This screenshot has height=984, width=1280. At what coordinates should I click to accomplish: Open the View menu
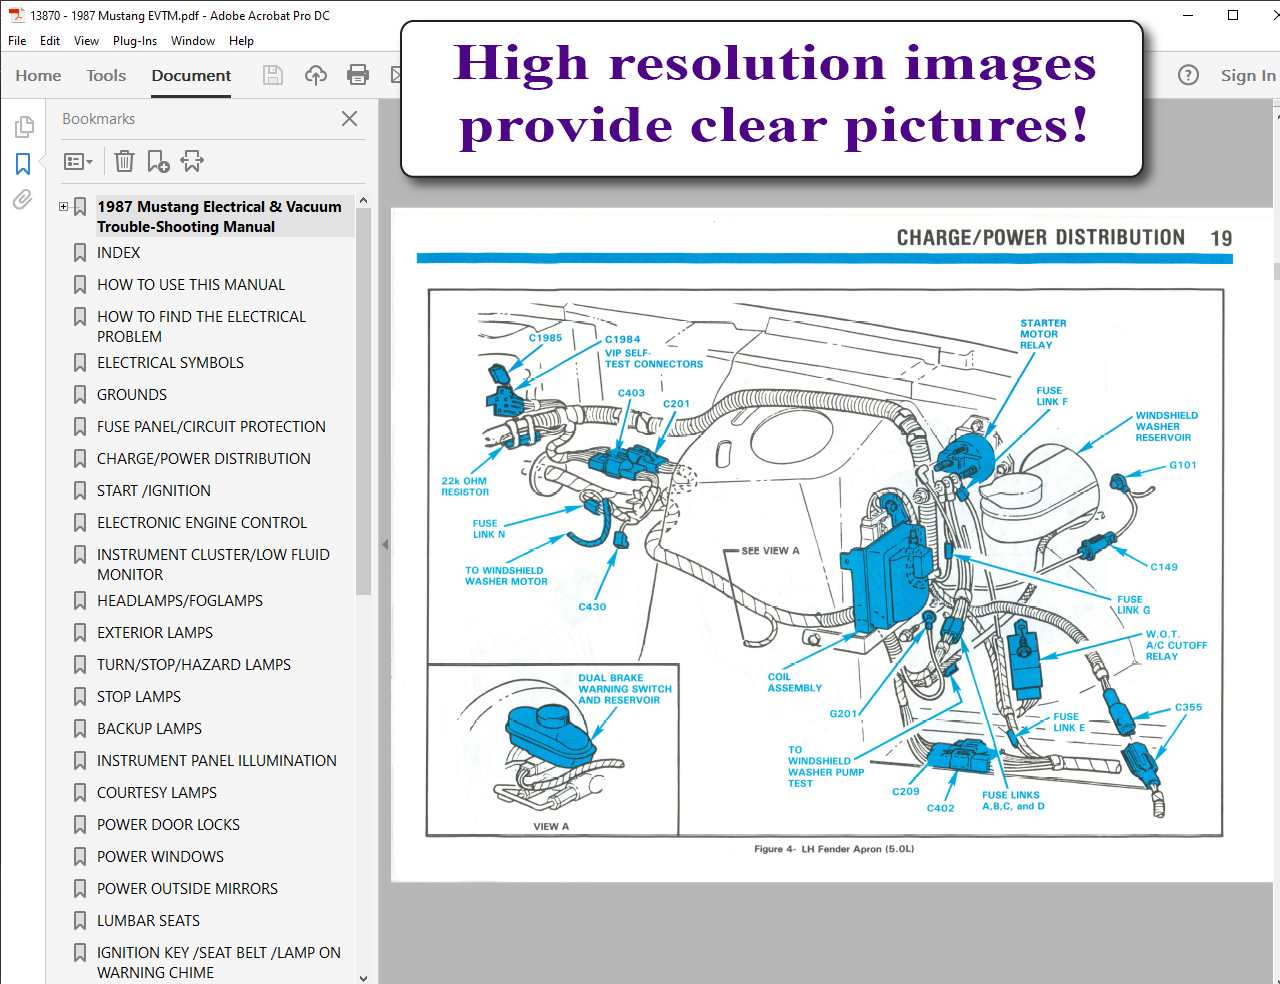point(86,41)
